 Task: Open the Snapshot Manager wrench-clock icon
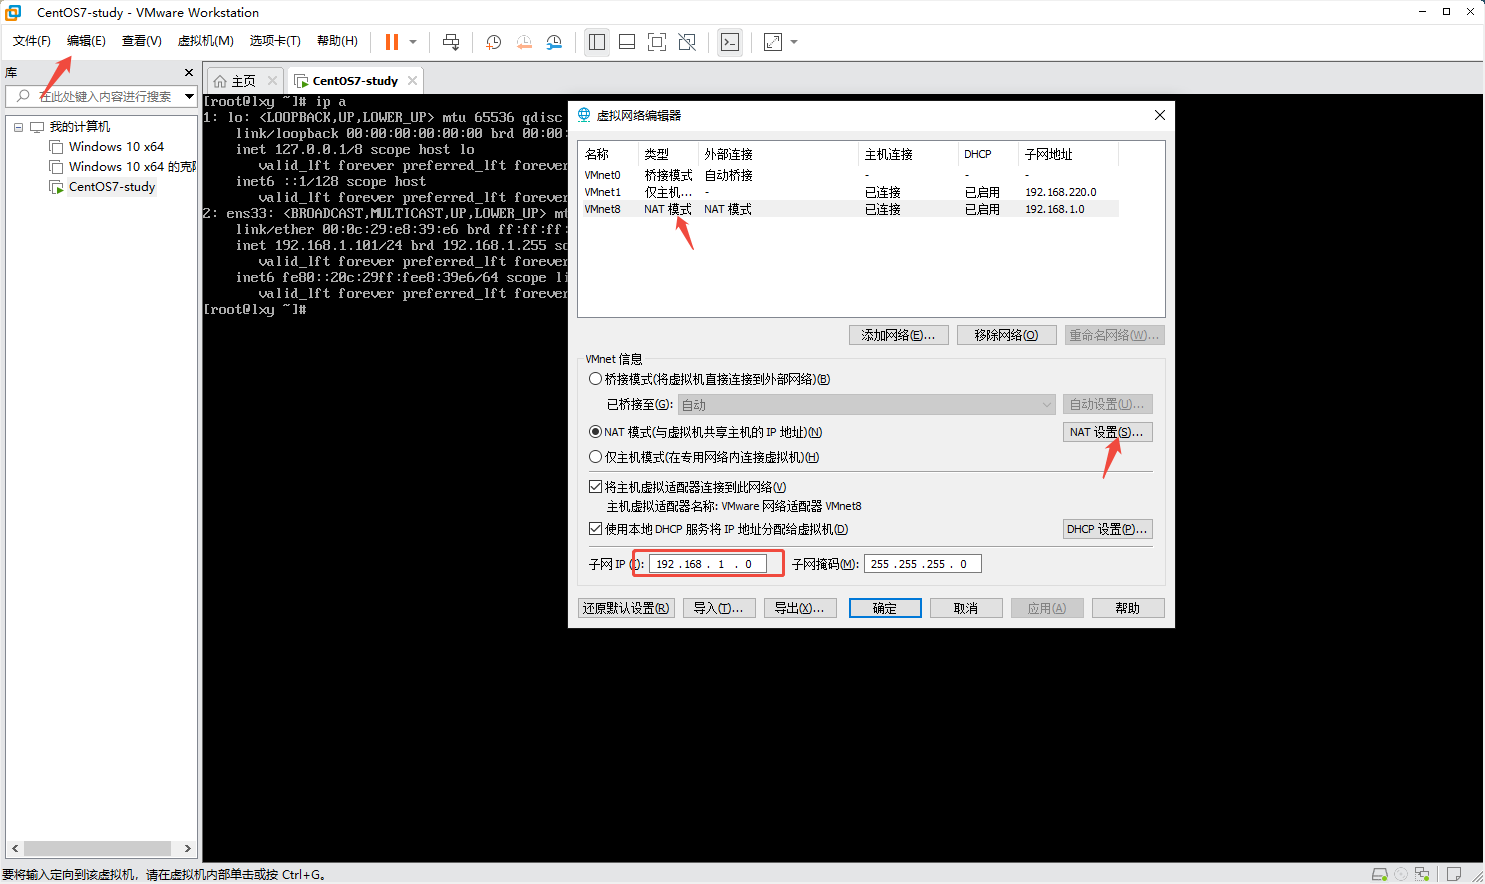(x=554, y=42)
